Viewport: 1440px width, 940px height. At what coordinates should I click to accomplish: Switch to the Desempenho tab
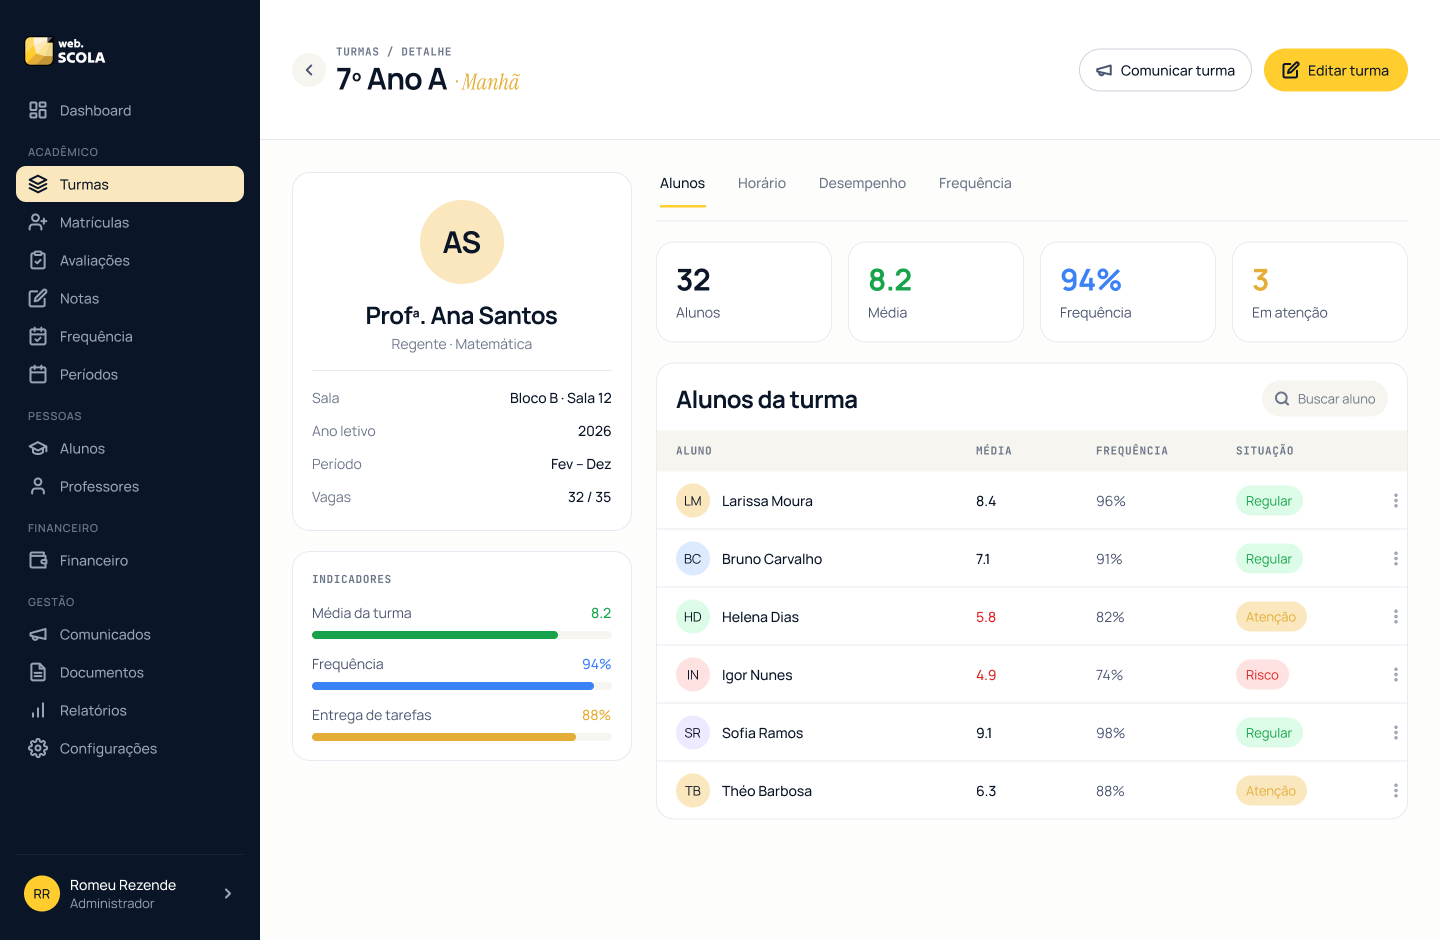[x=862, y=183]
